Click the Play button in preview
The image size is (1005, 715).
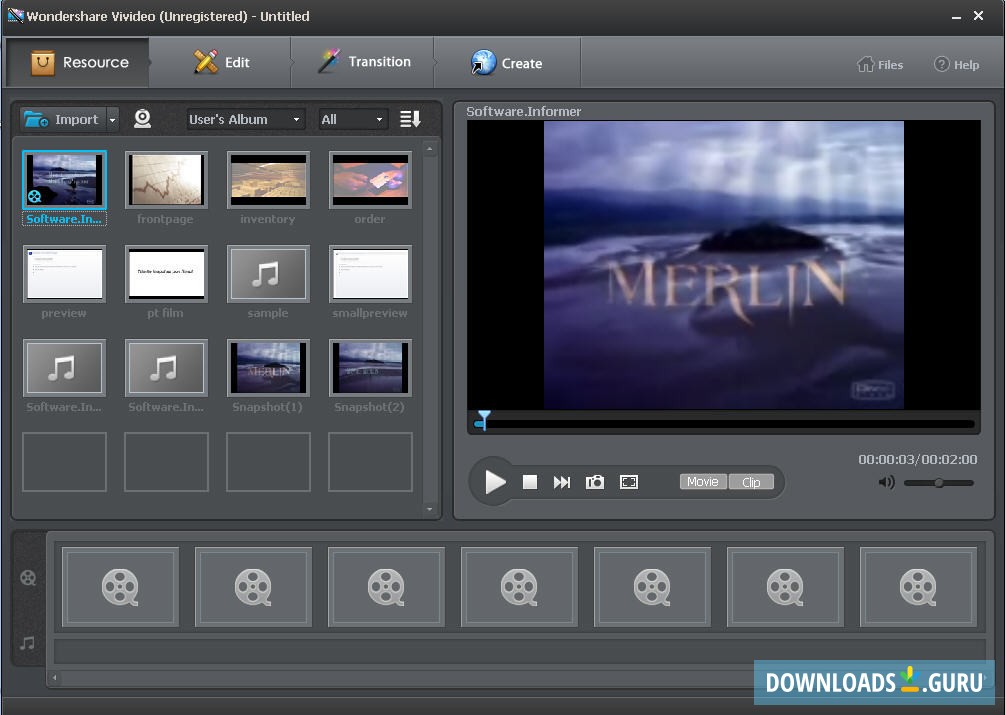(x=494, y=482)
